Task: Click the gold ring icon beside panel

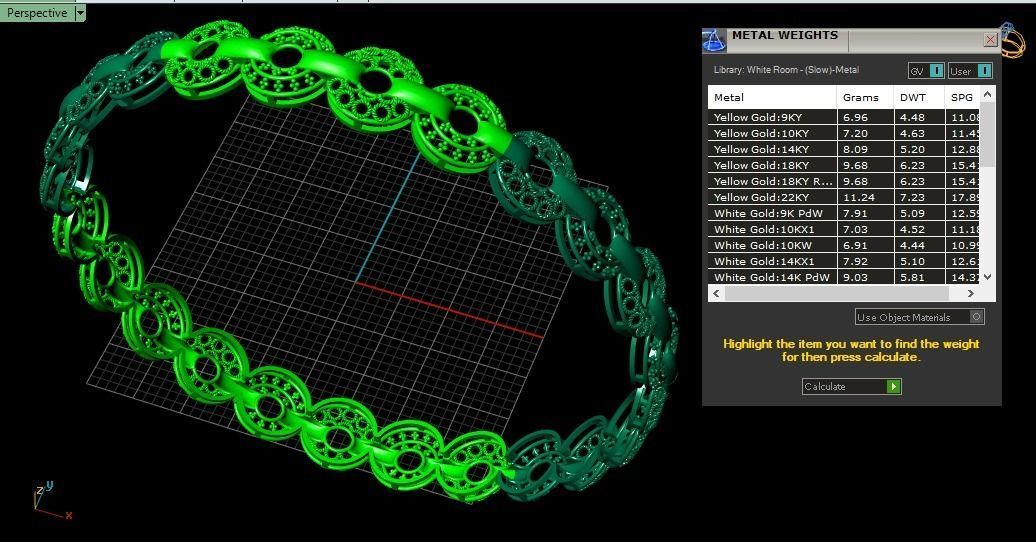Action: 1012,41
